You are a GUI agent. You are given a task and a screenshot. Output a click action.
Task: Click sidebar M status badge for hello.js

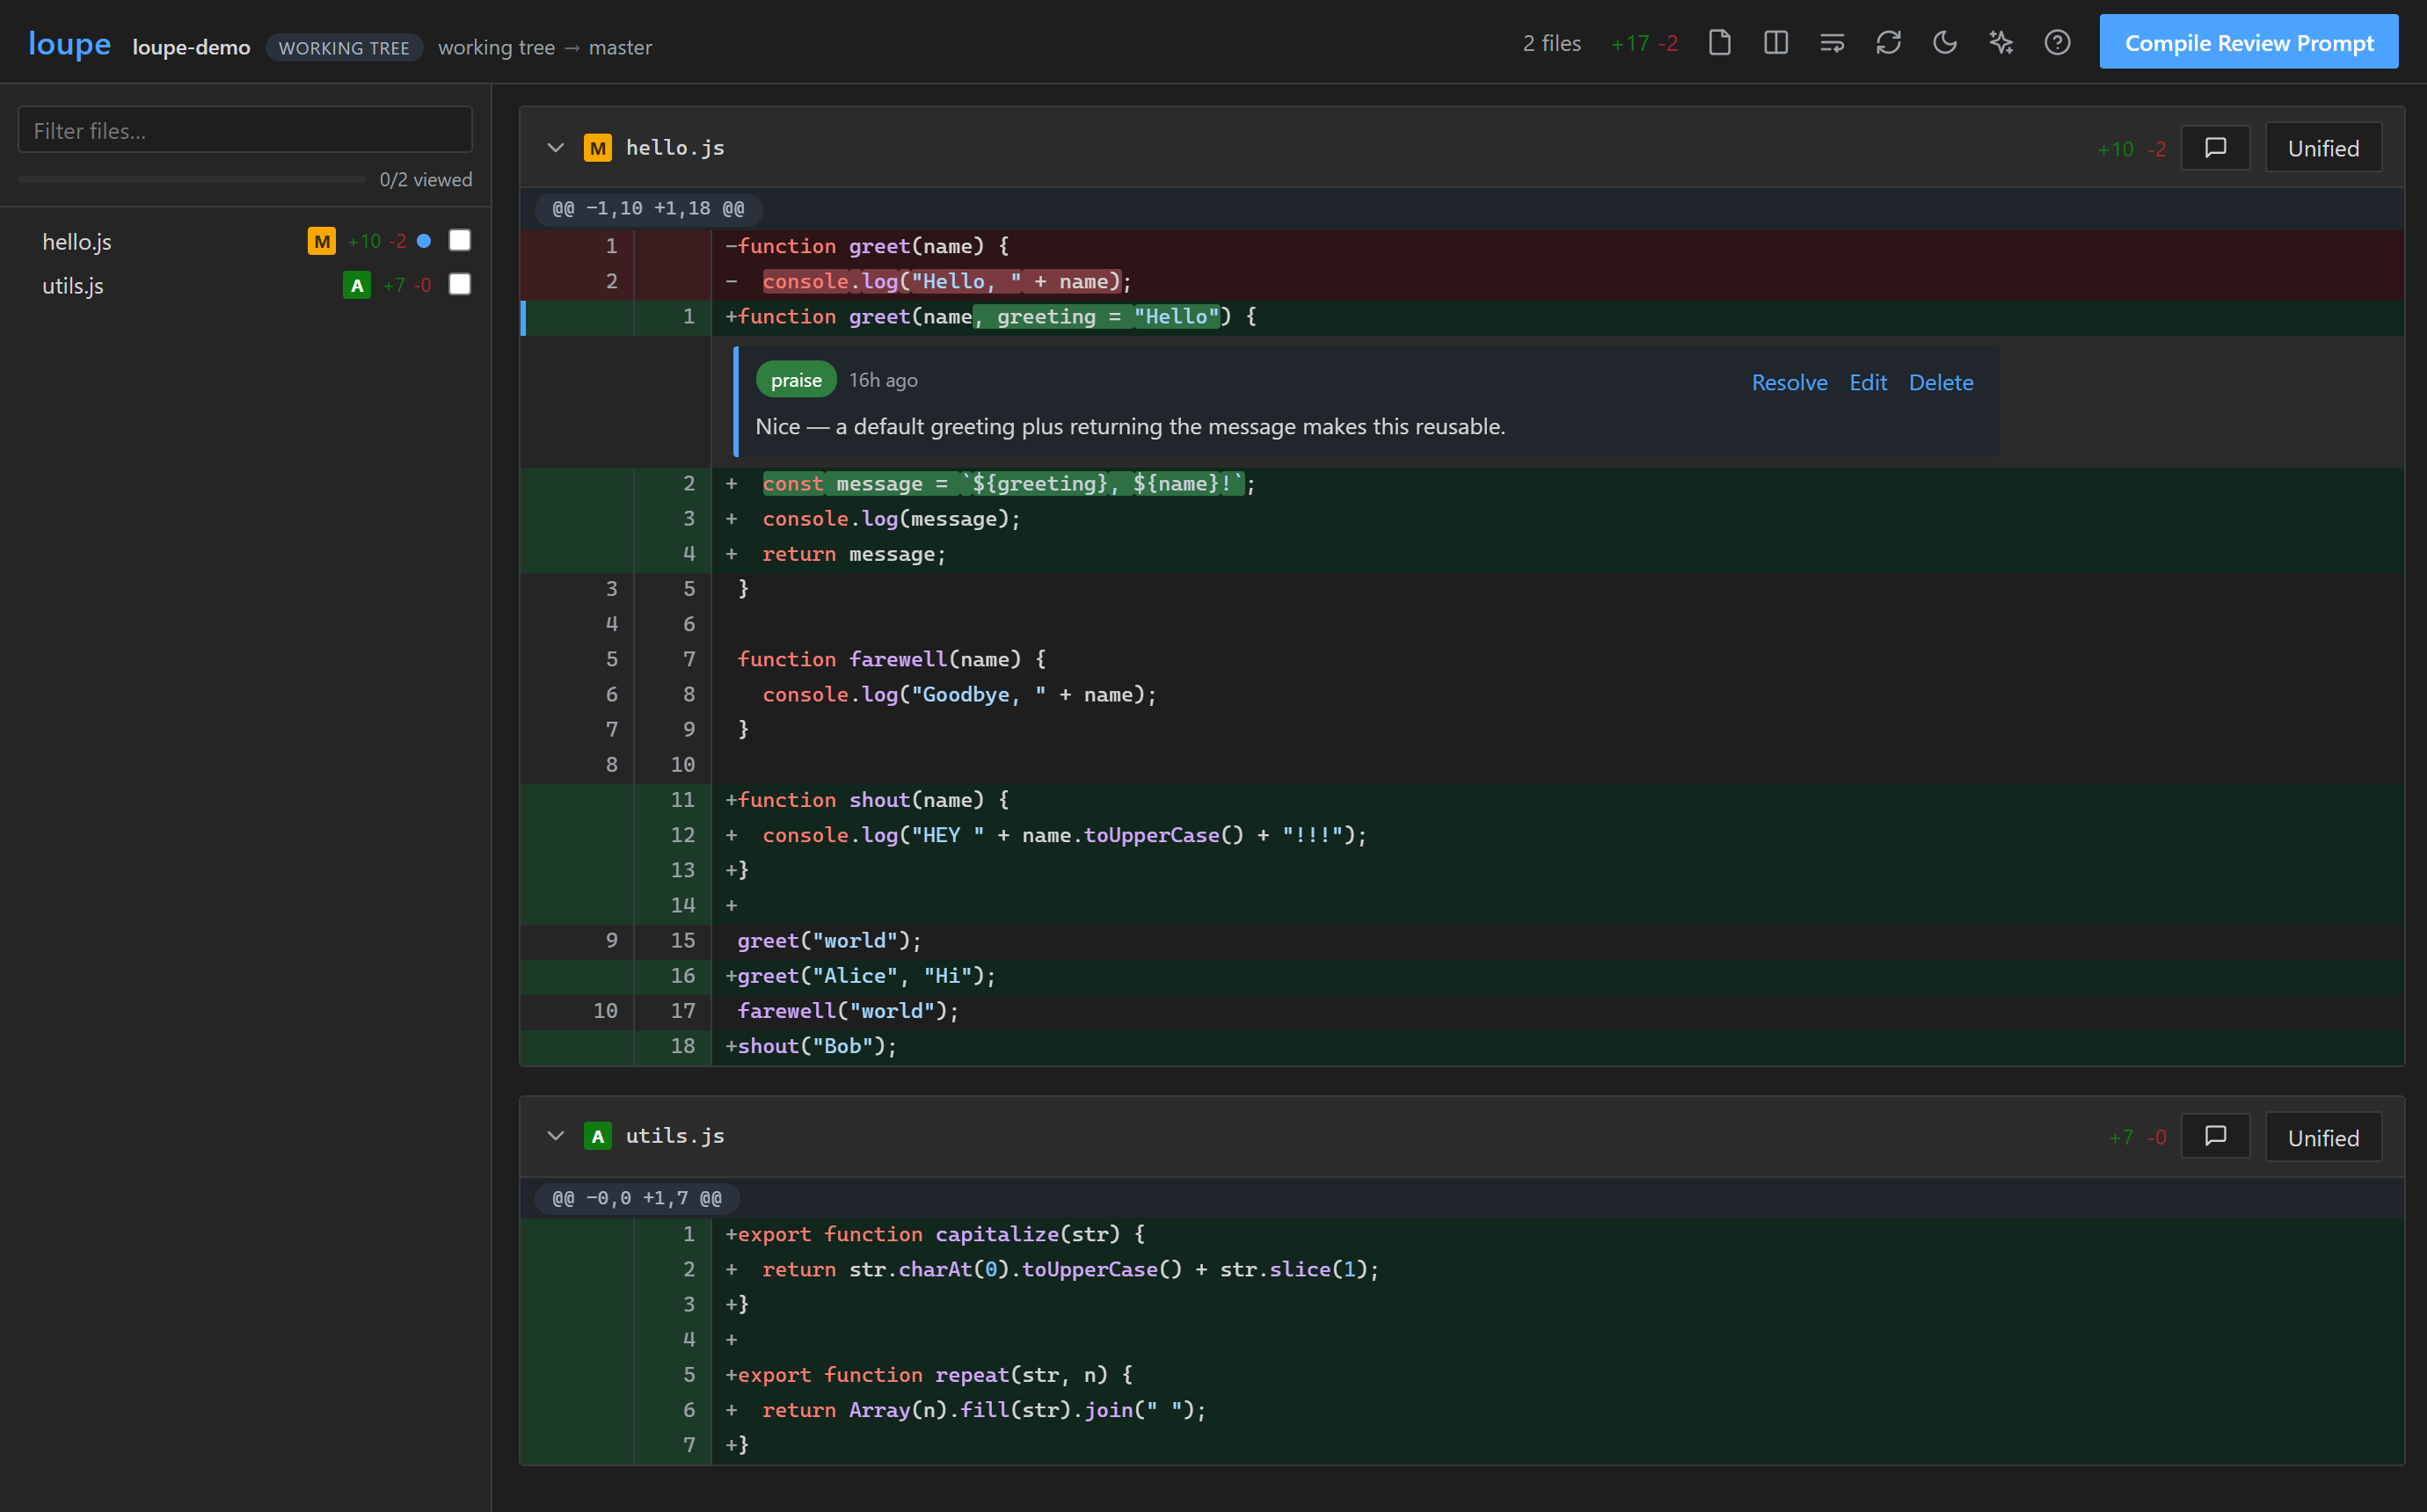[x=321, y=241]
